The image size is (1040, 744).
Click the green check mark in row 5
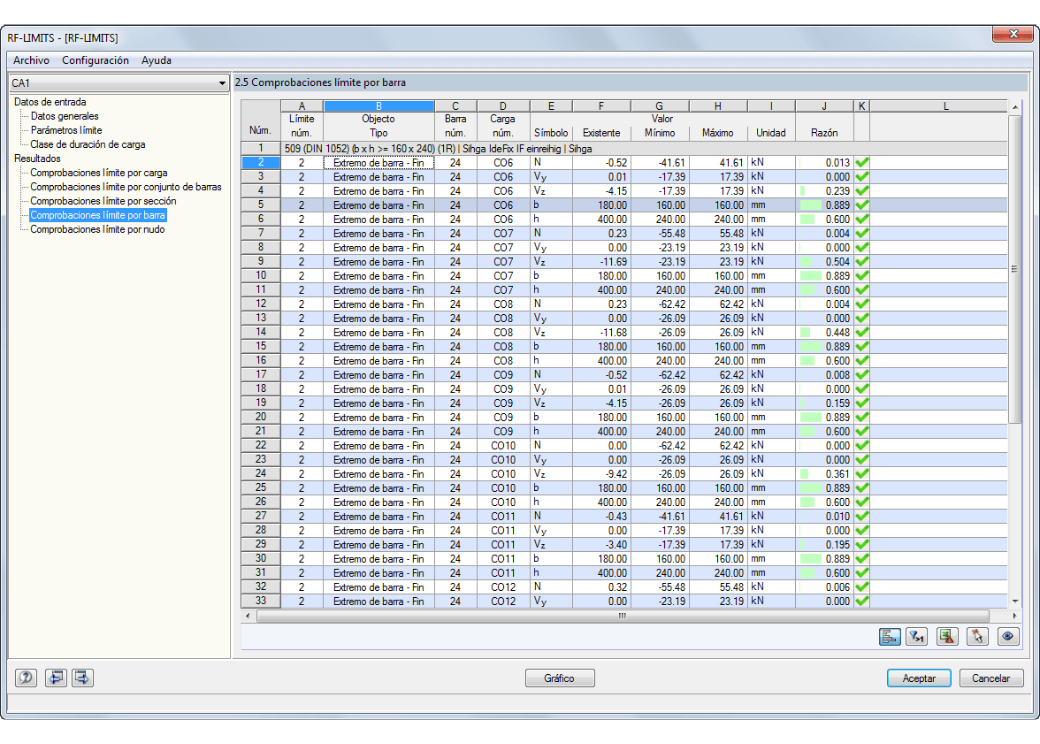click(x=862, y=205)
